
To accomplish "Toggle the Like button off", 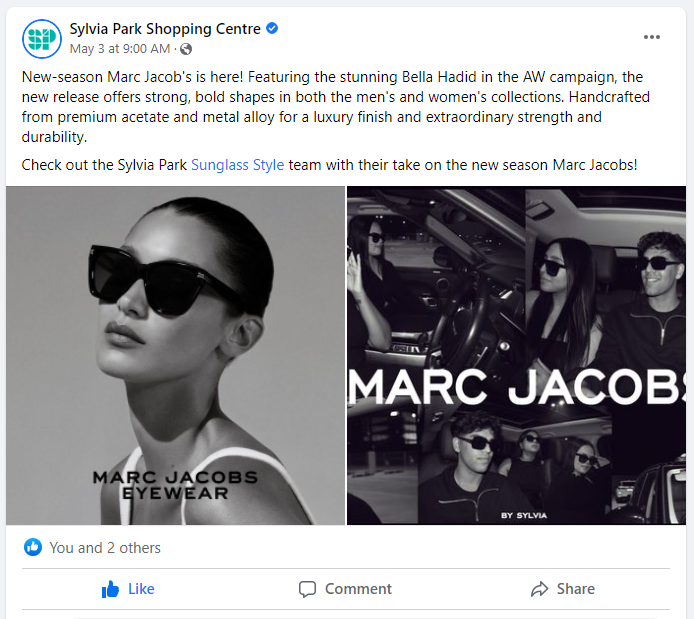I will click(128, 589).
